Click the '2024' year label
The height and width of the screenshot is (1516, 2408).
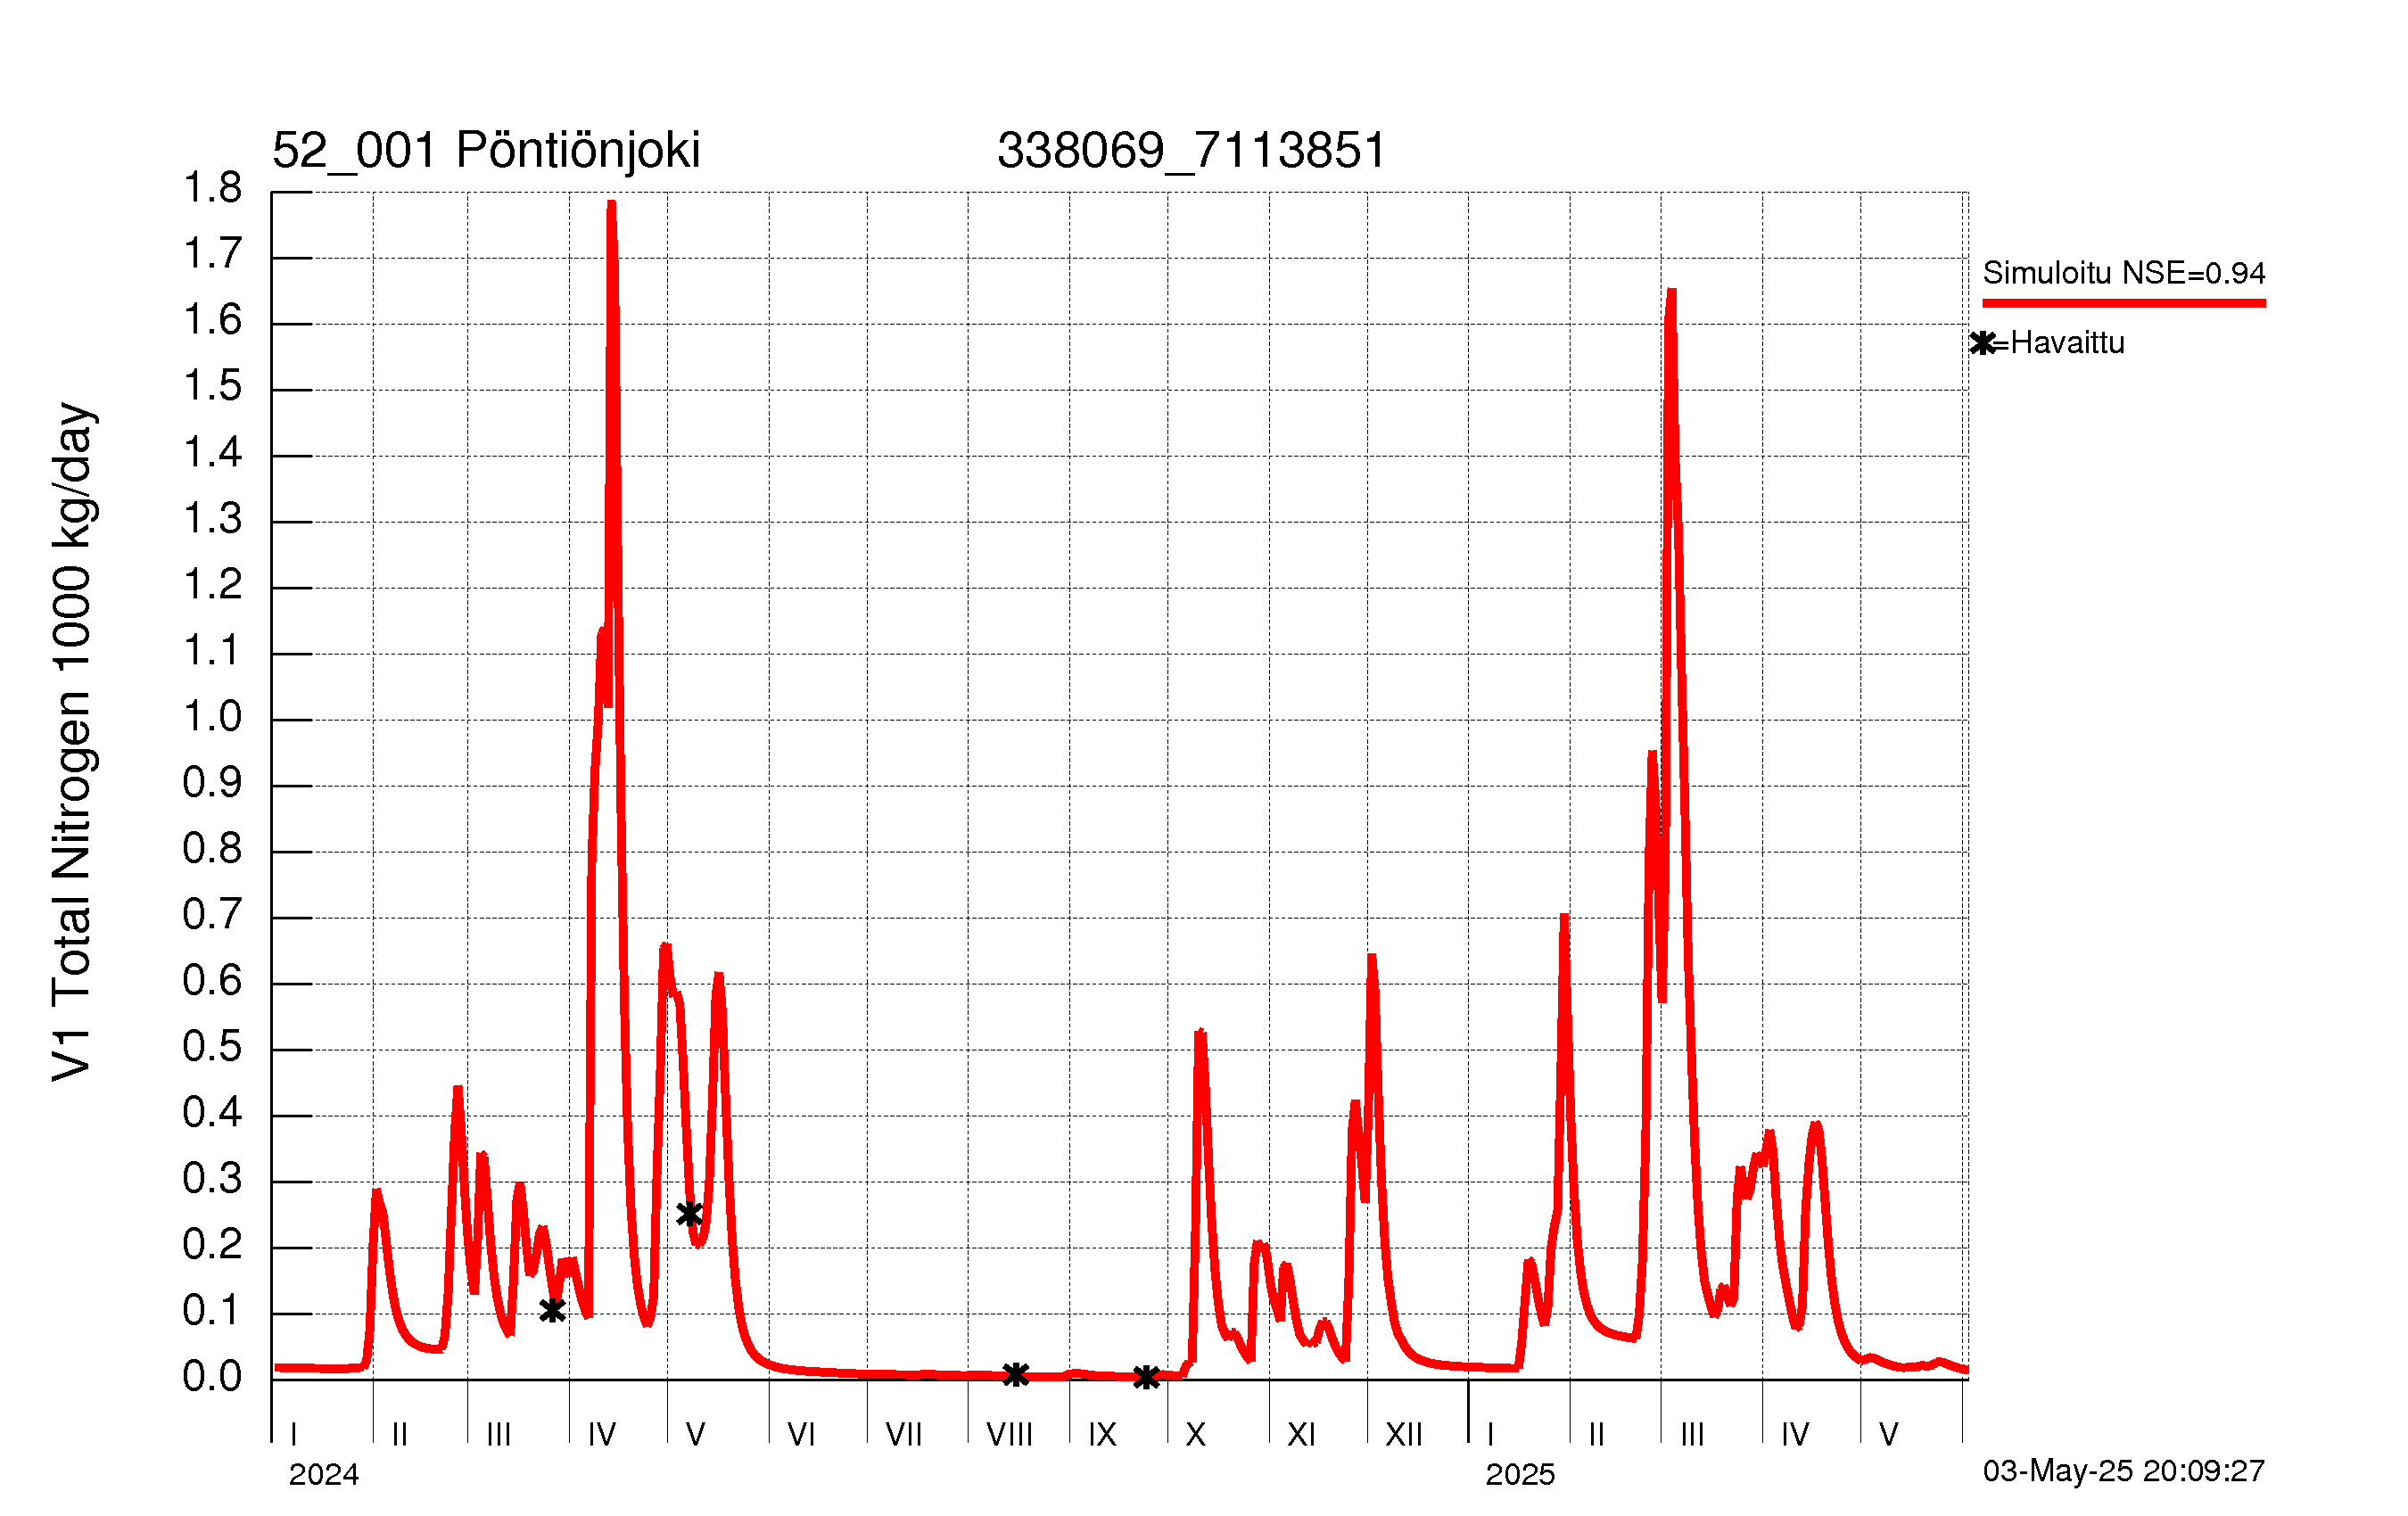pyautogui.click(x=324, y=1475)
